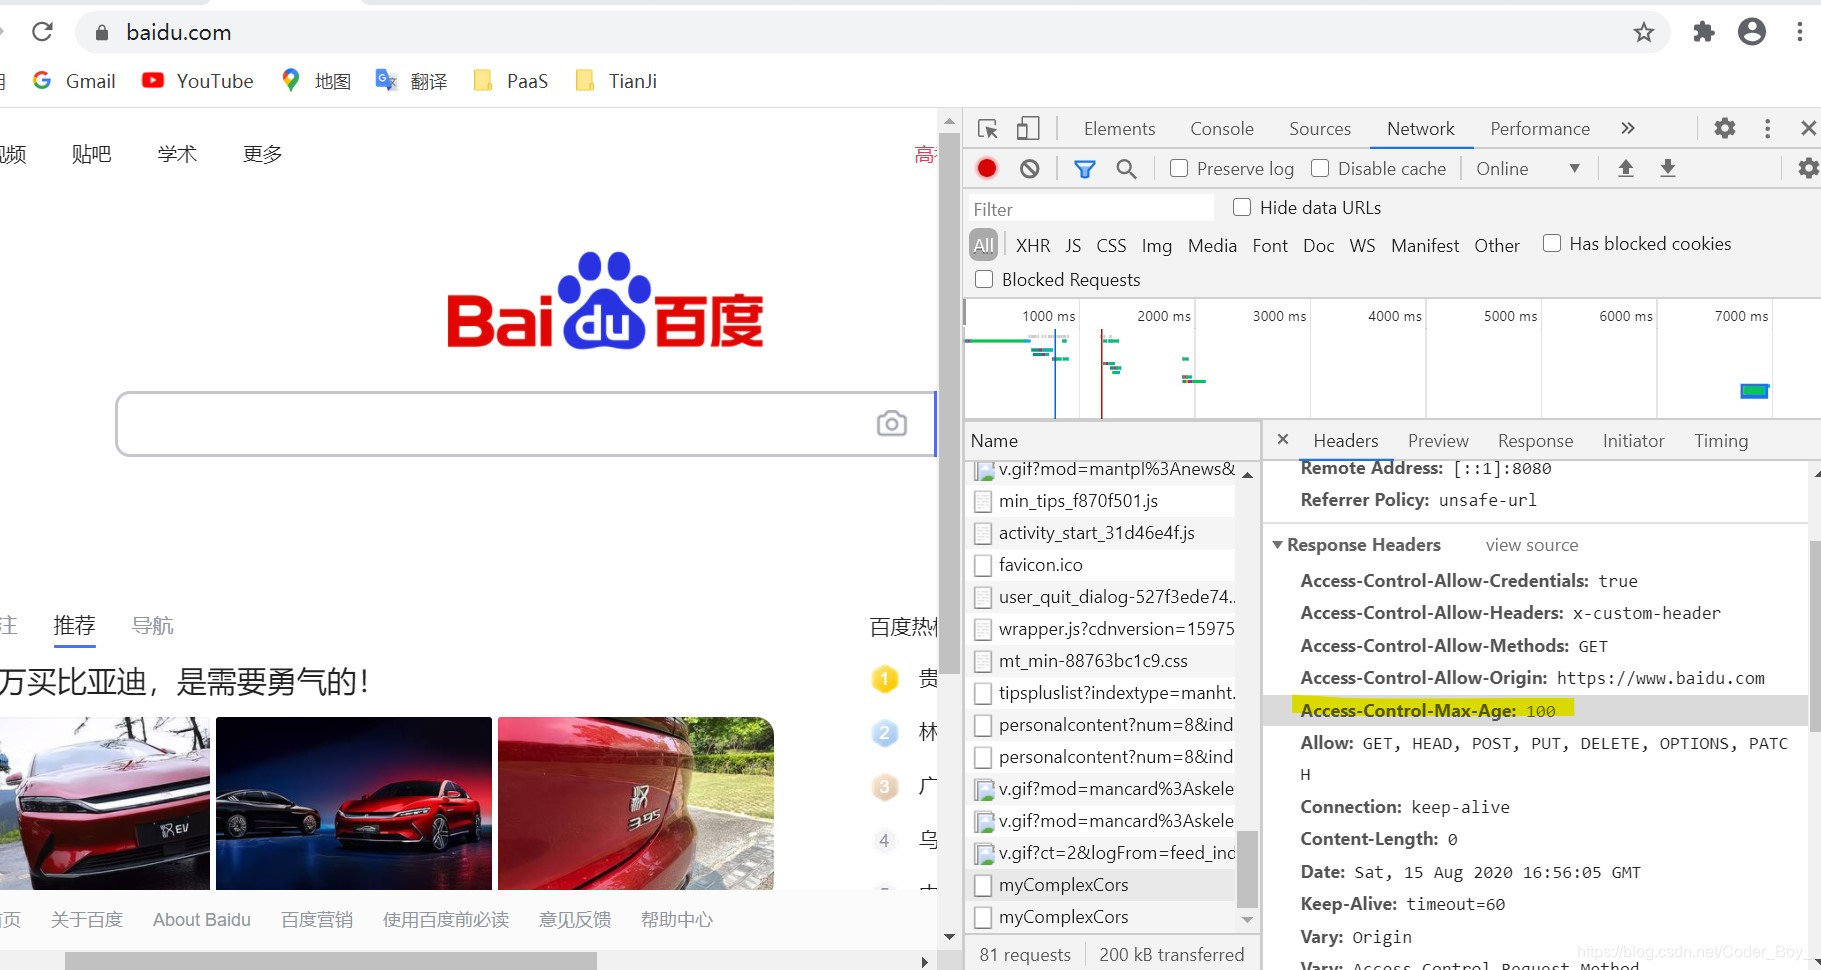This screenshot has width=1821, height=970.
Task: Select the favicon.ico request
Action: 1101,565
